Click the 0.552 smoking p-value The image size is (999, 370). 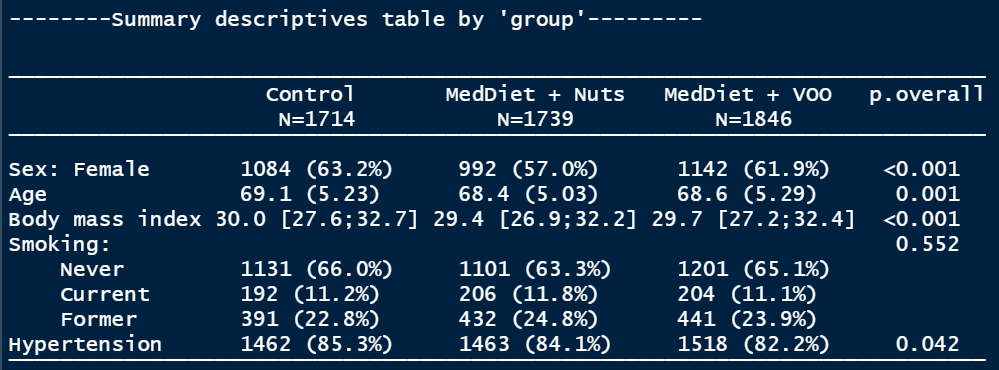pos(927,245)
